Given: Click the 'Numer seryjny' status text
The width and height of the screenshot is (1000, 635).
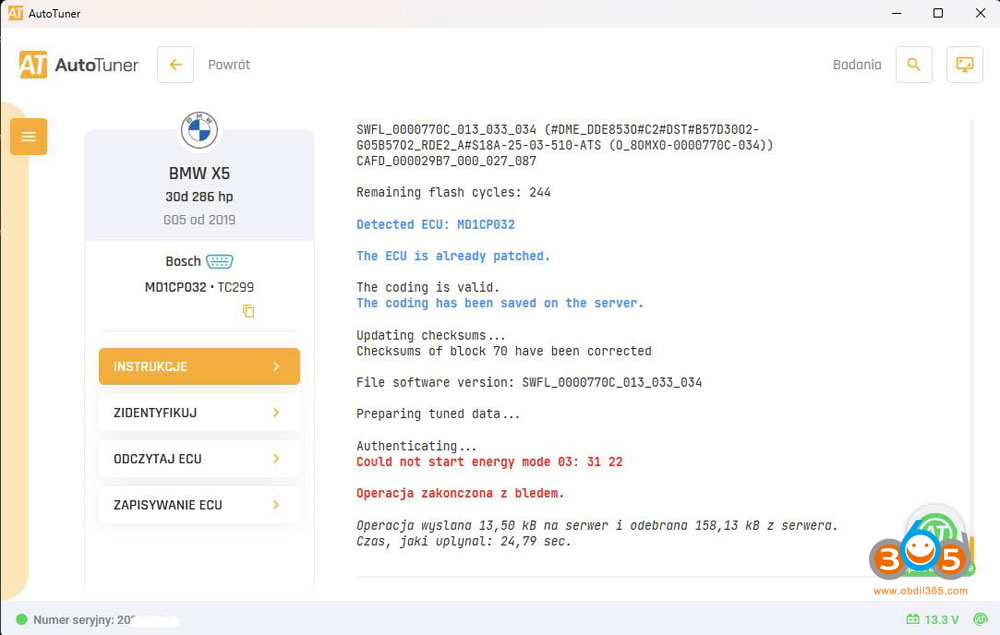Looking at the screenshot, I should 83,620.
